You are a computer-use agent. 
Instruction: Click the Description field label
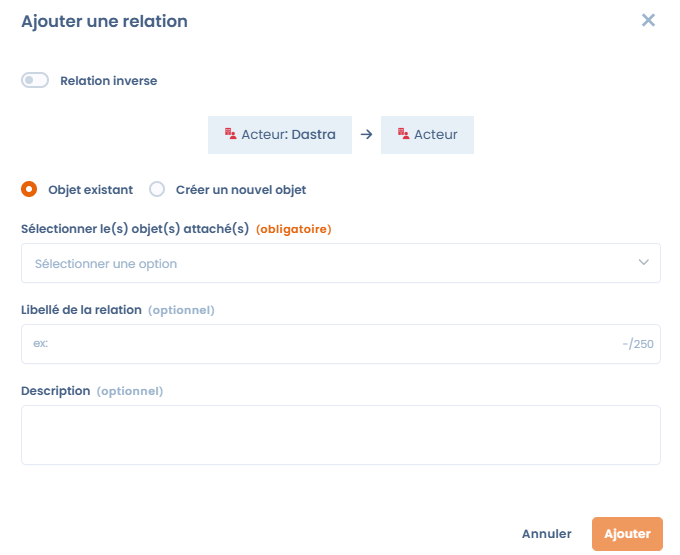tap(55, 391)
